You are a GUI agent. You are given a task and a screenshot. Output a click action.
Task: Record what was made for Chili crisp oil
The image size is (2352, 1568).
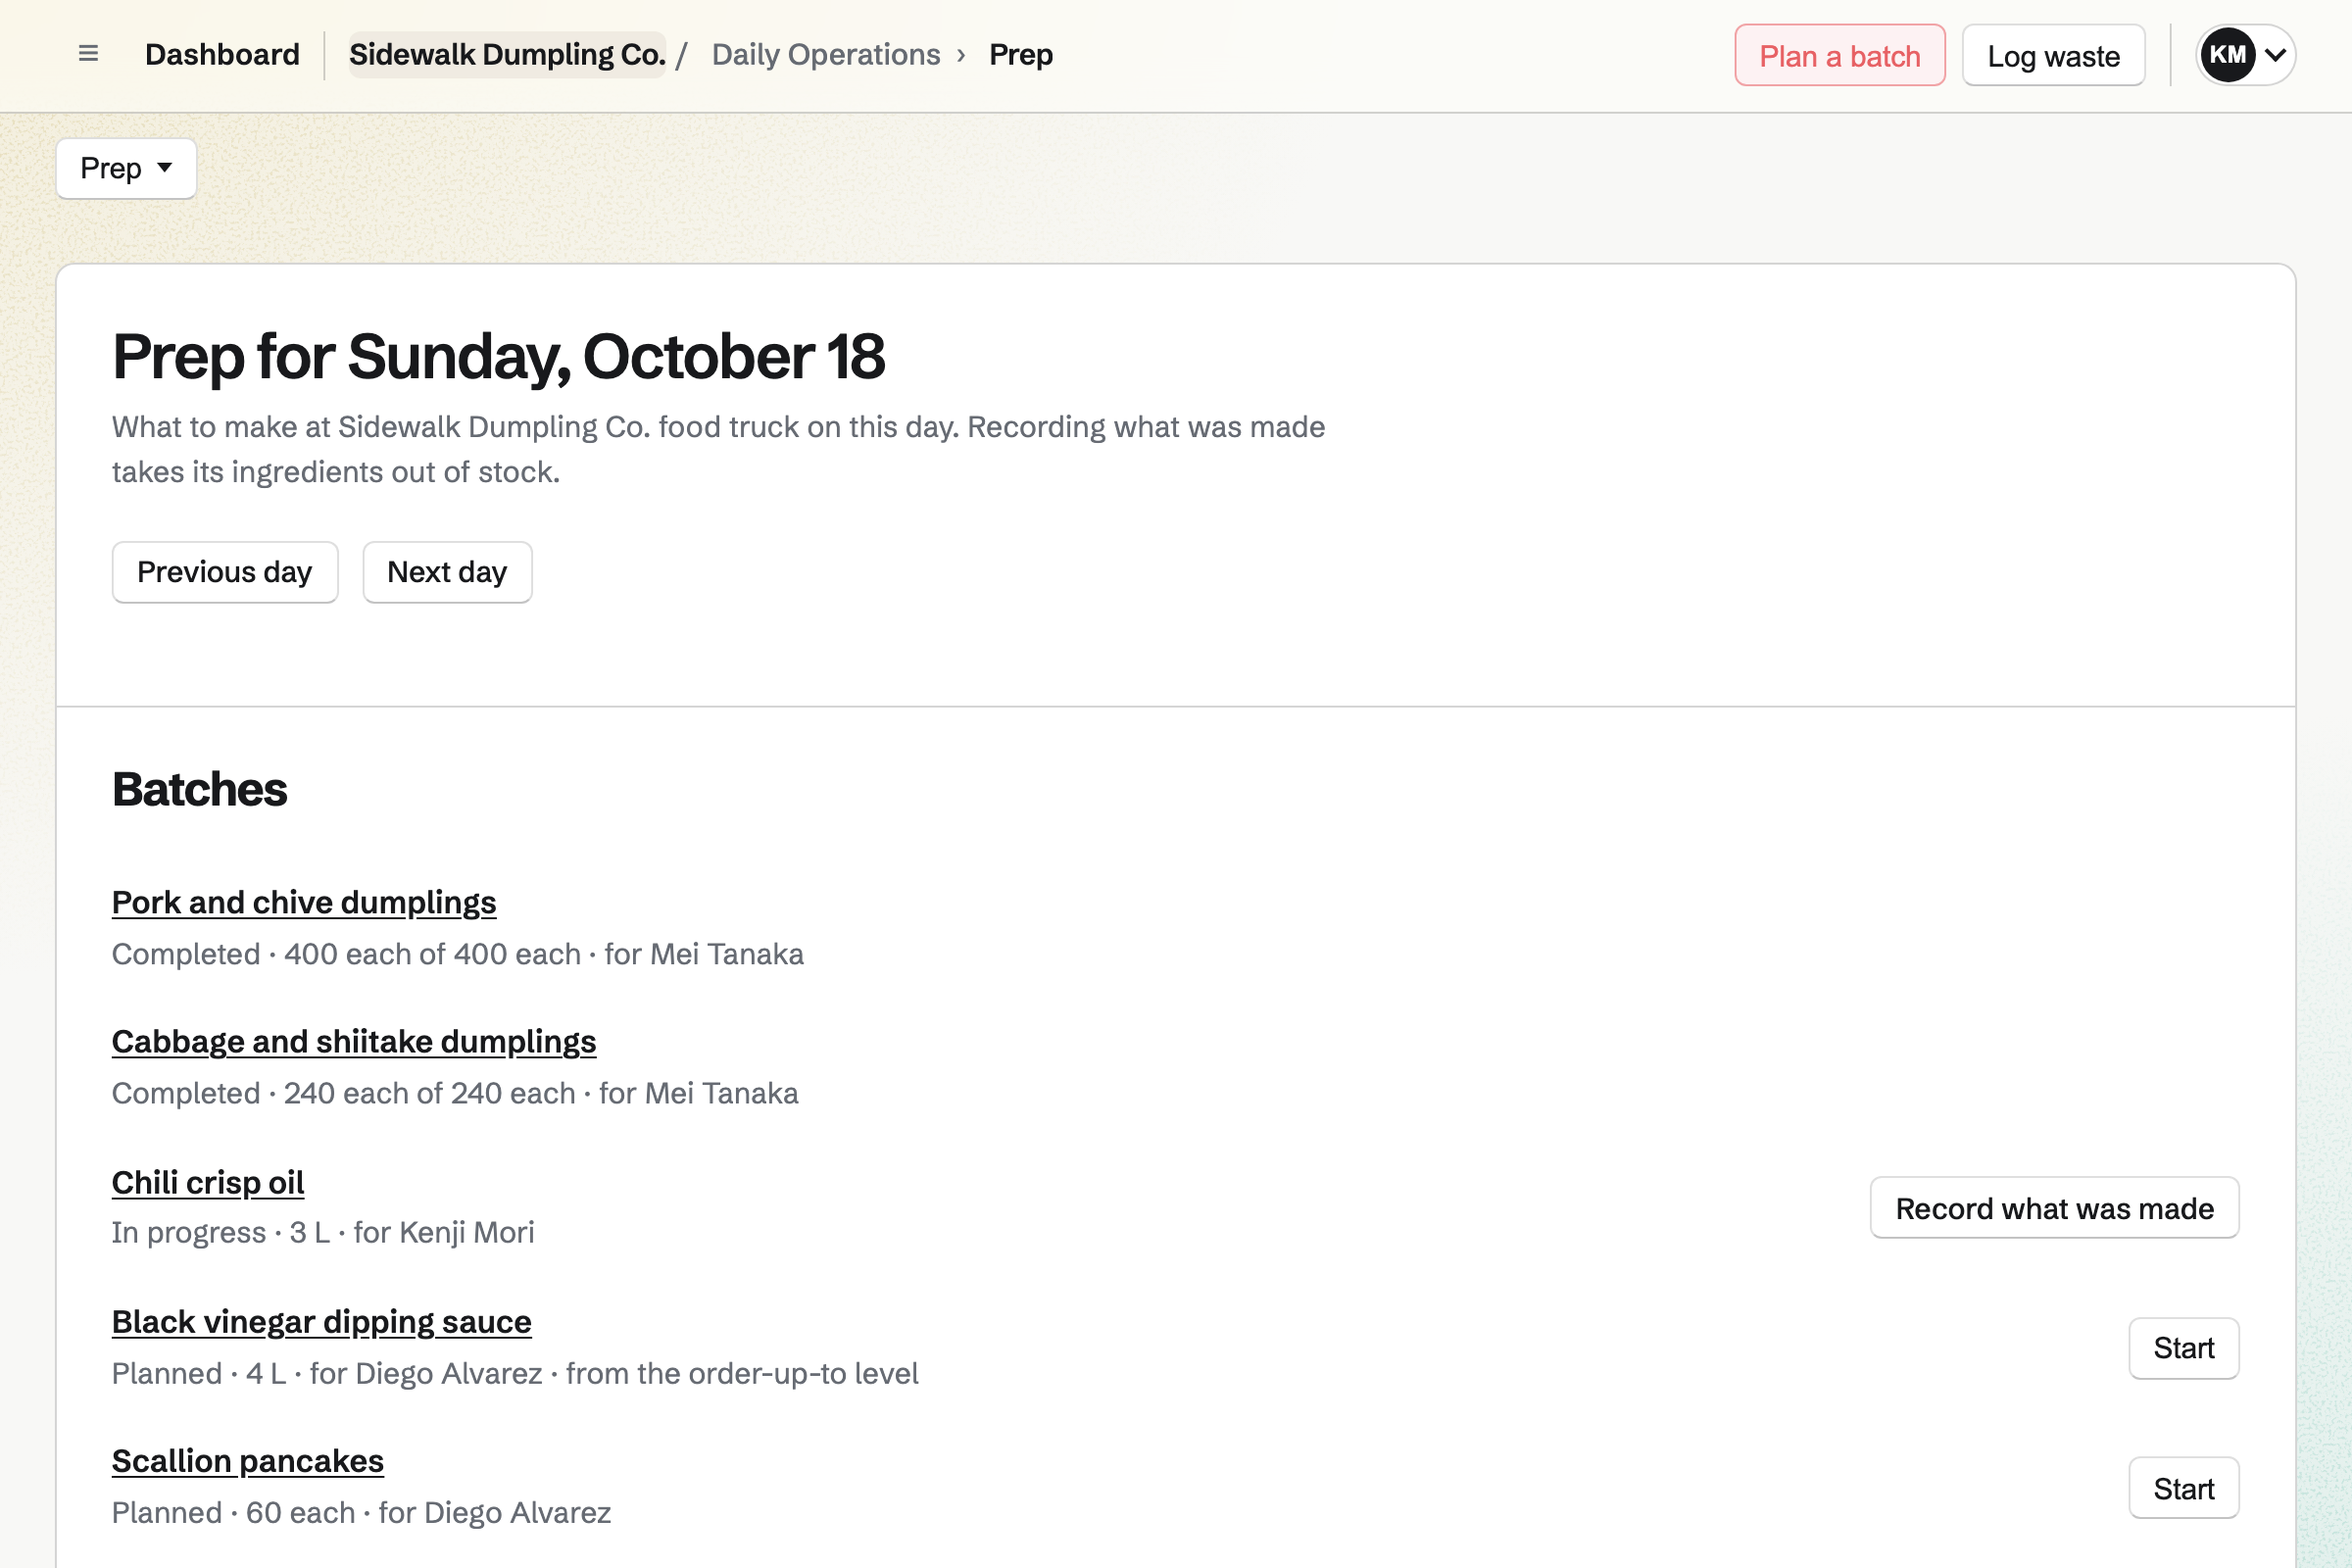2054,1208
